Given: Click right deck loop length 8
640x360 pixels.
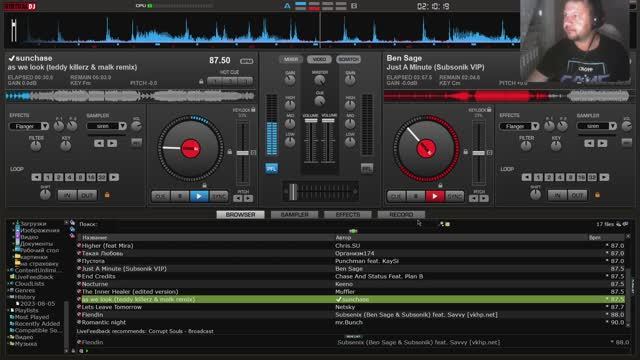Looking at the screenshot, I should pos(570,177).
